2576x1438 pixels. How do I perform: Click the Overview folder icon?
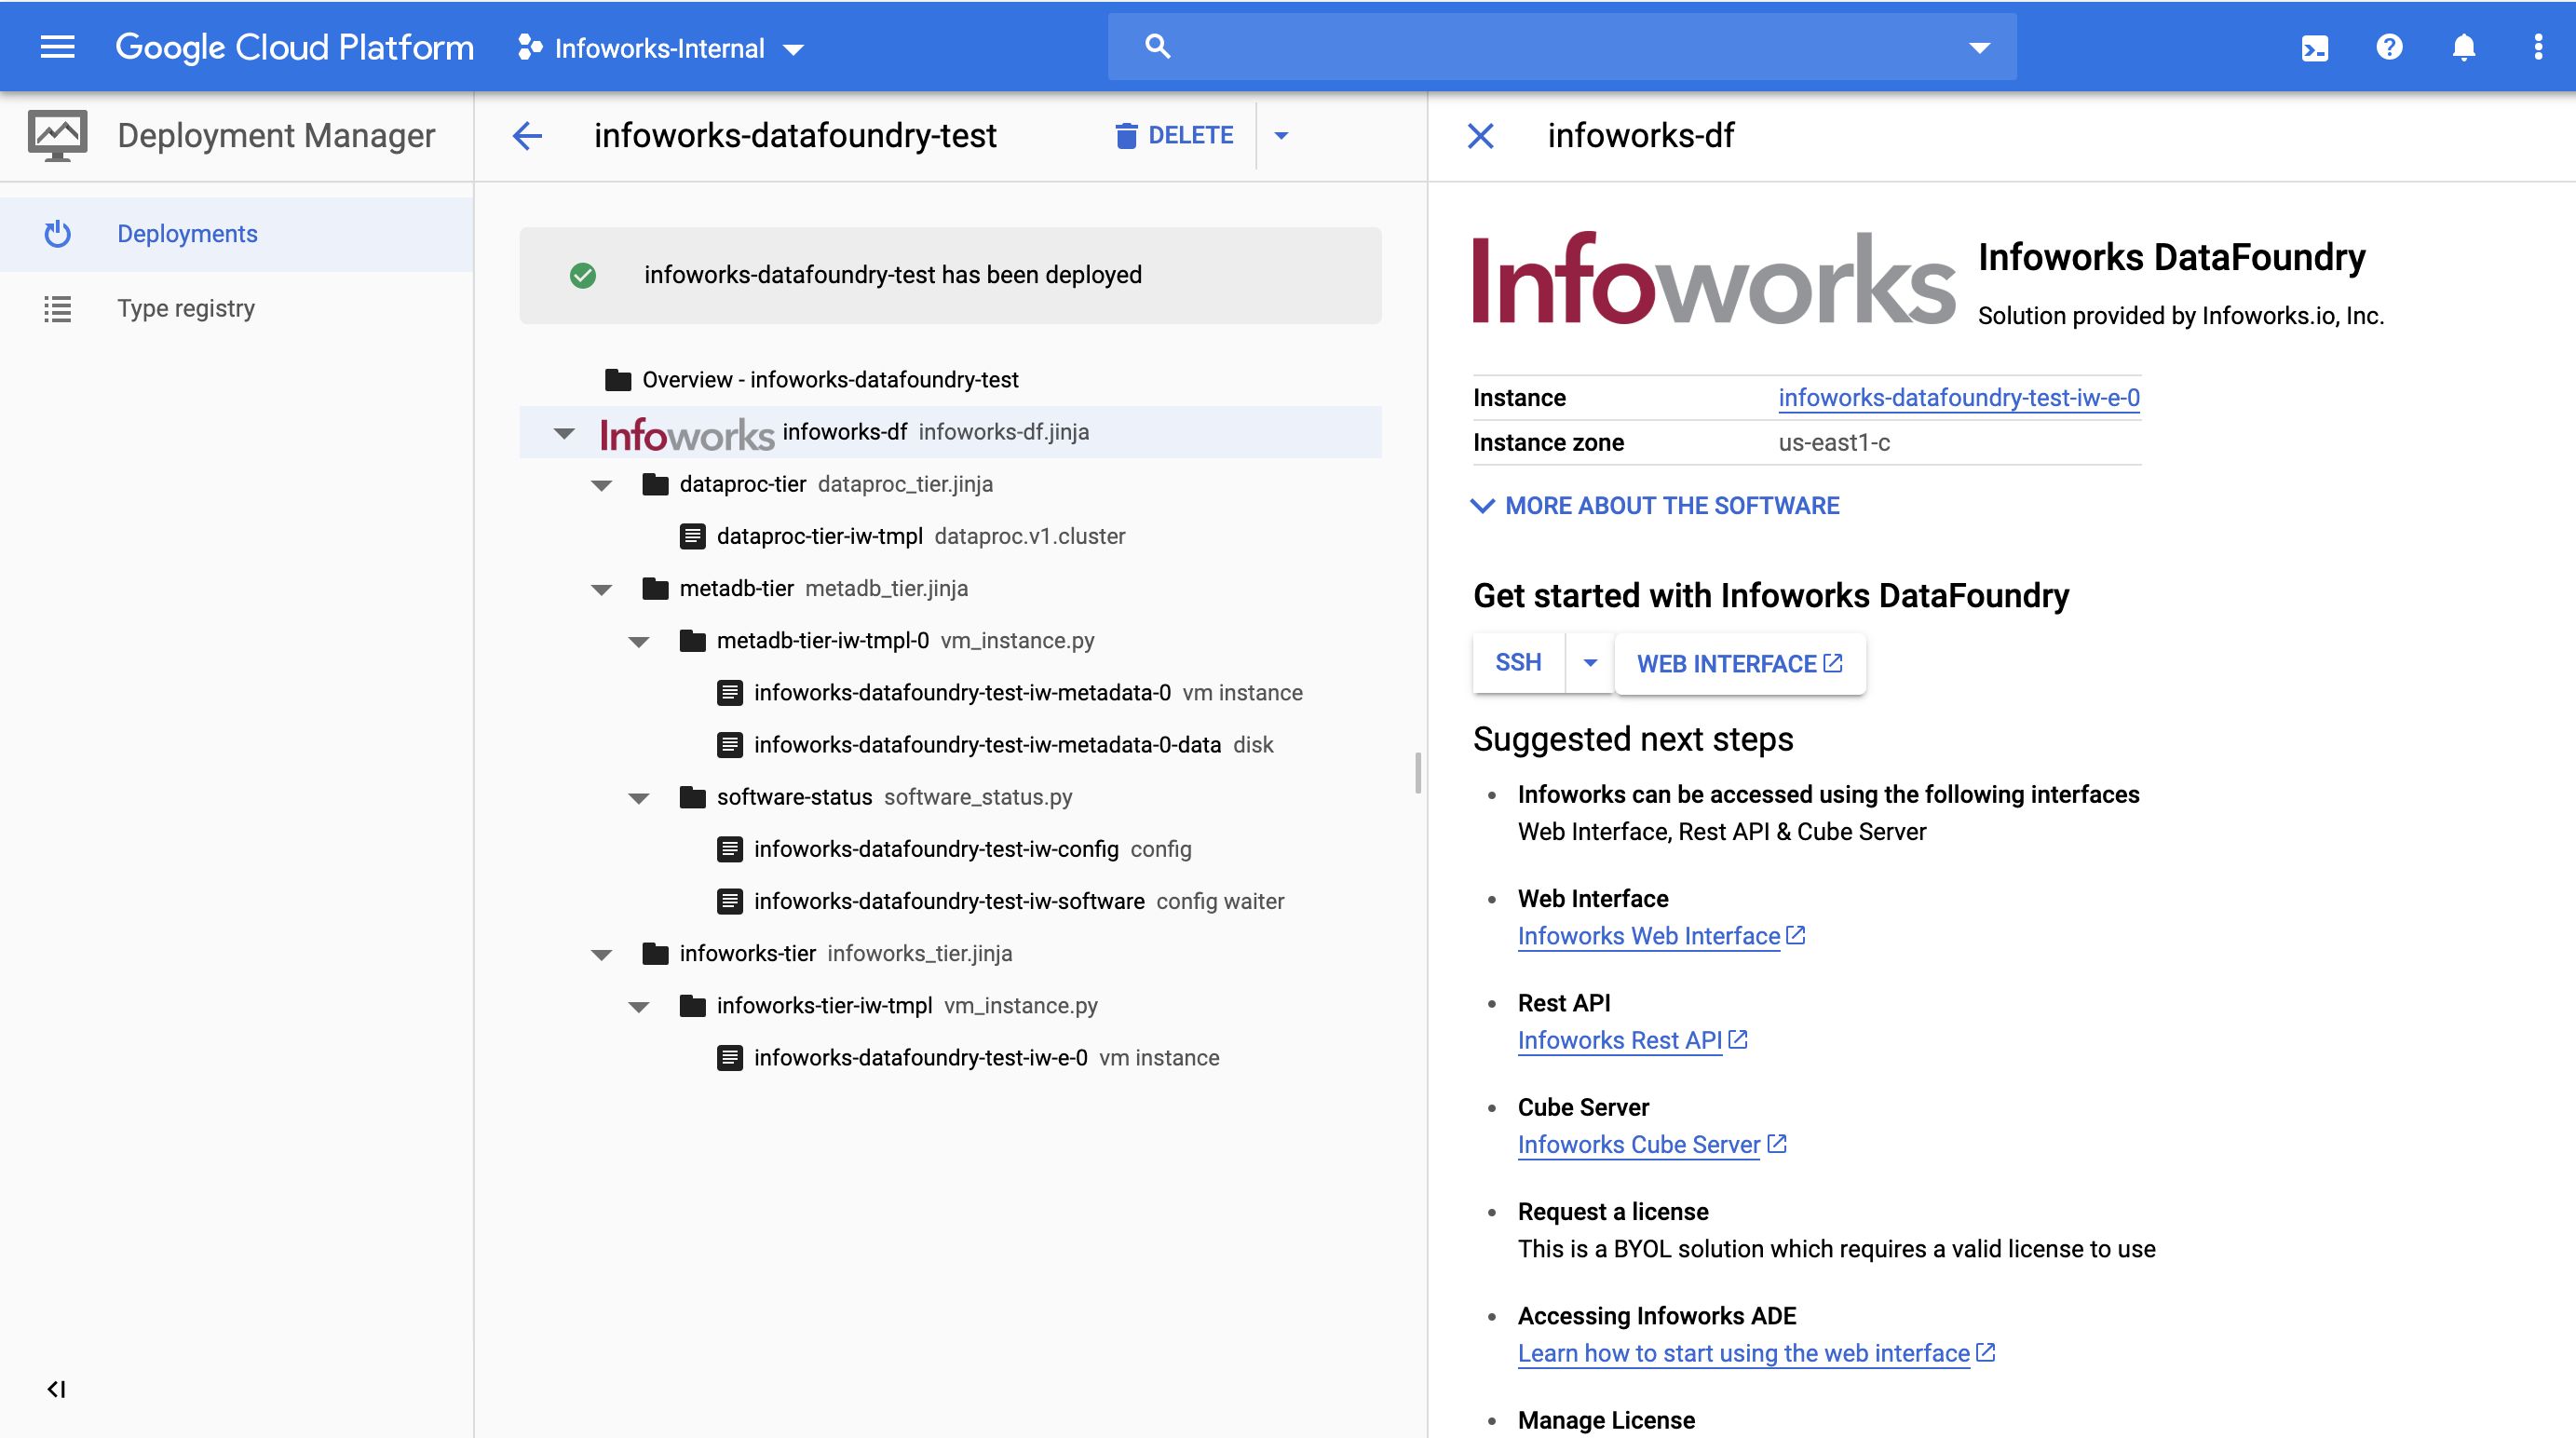pyautogui.click(x=618, y=380)
